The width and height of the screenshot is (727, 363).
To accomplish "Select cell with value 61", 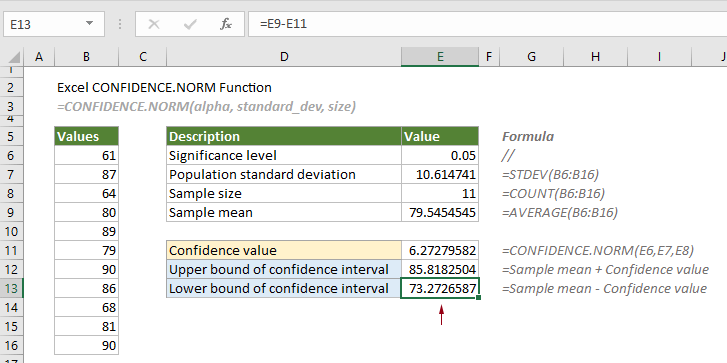I will click(86, 155).
